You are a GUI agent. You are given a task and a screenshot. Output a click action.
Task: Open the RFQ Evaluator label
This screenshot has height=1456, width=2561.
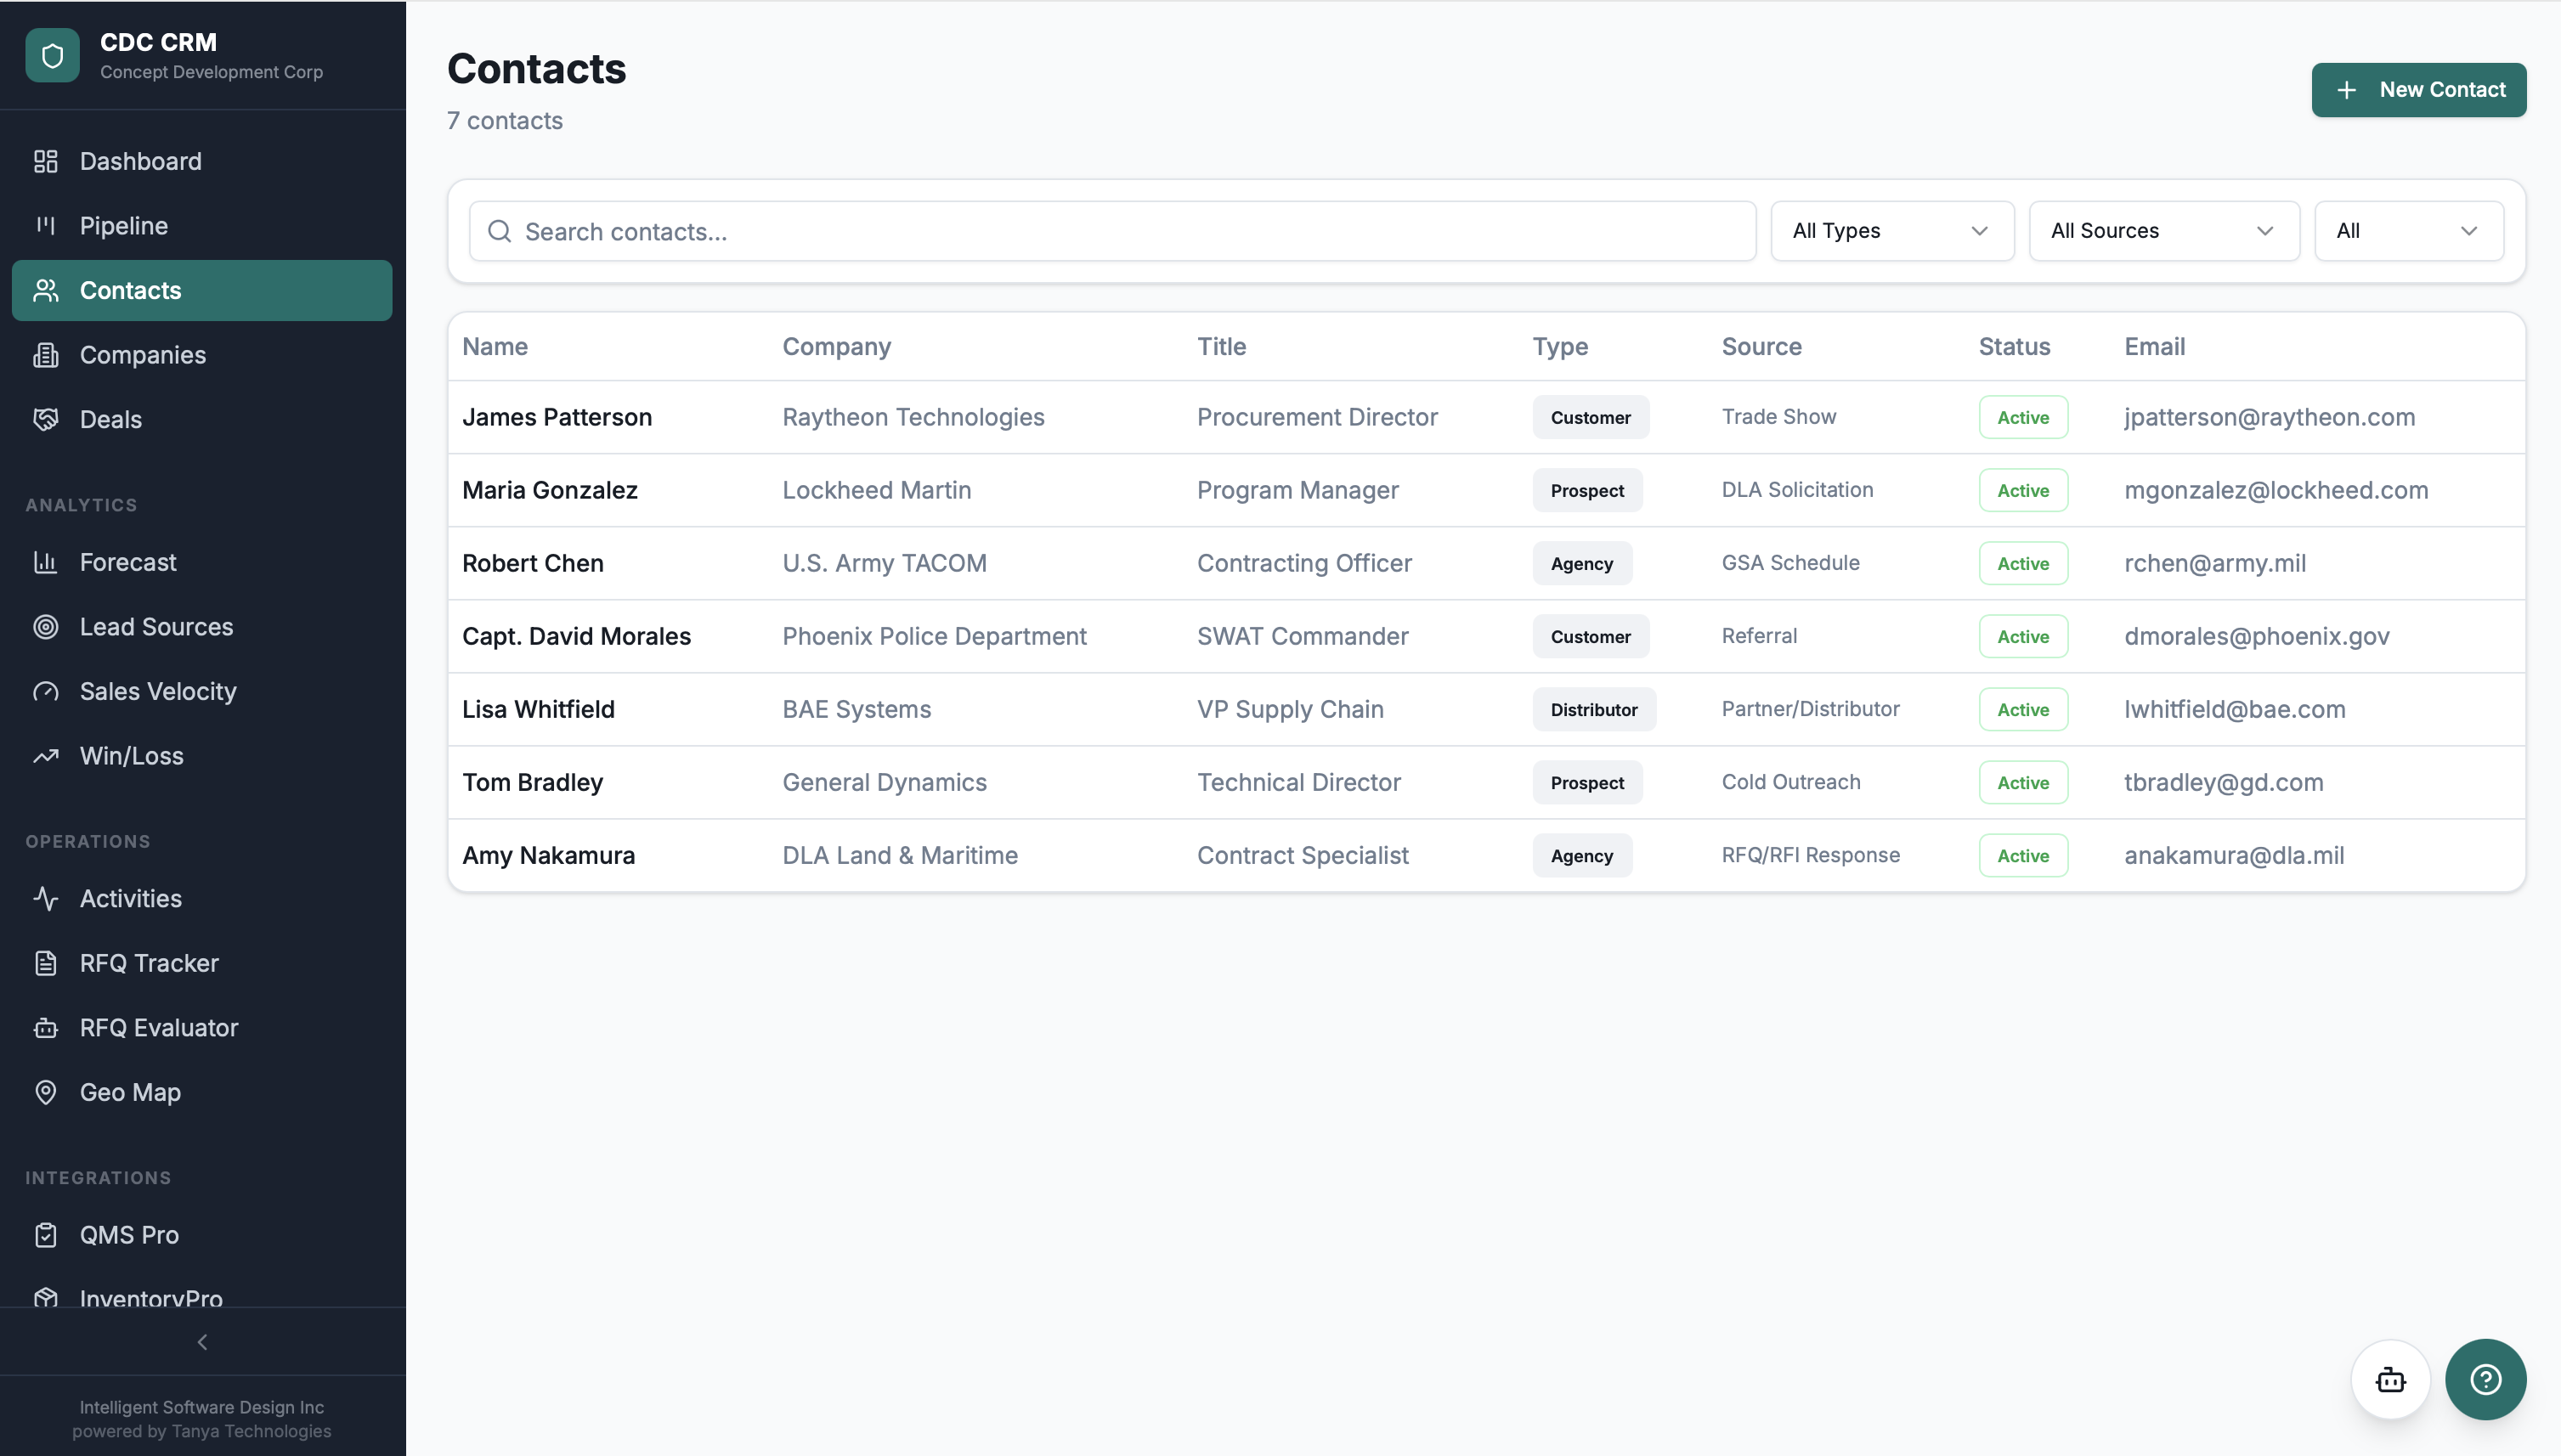point(159,1027)
